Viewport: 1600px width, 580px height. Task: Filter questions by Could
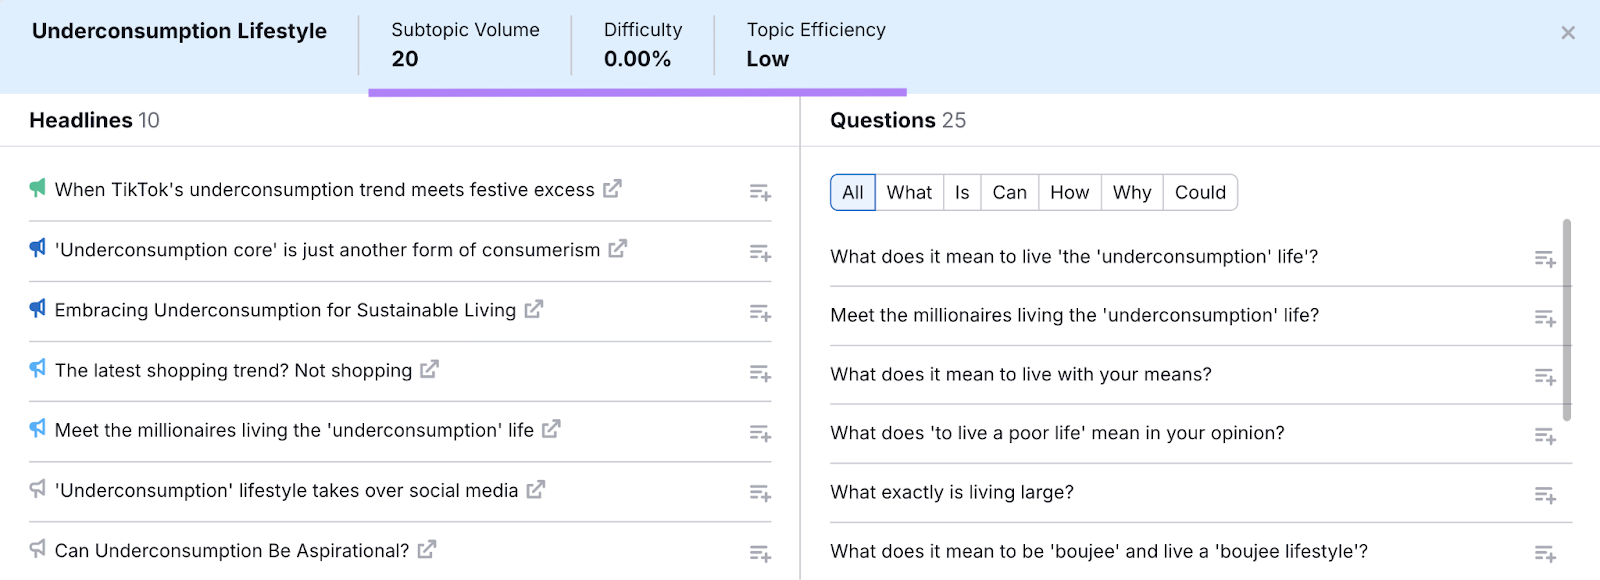point(1200,192)
